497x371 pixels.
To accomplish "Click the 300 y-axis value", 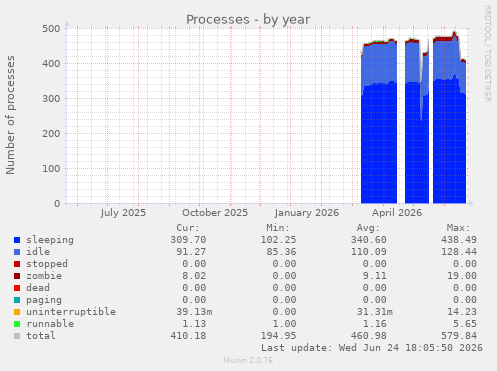I will pyautogui.click(x=51, y=99).
